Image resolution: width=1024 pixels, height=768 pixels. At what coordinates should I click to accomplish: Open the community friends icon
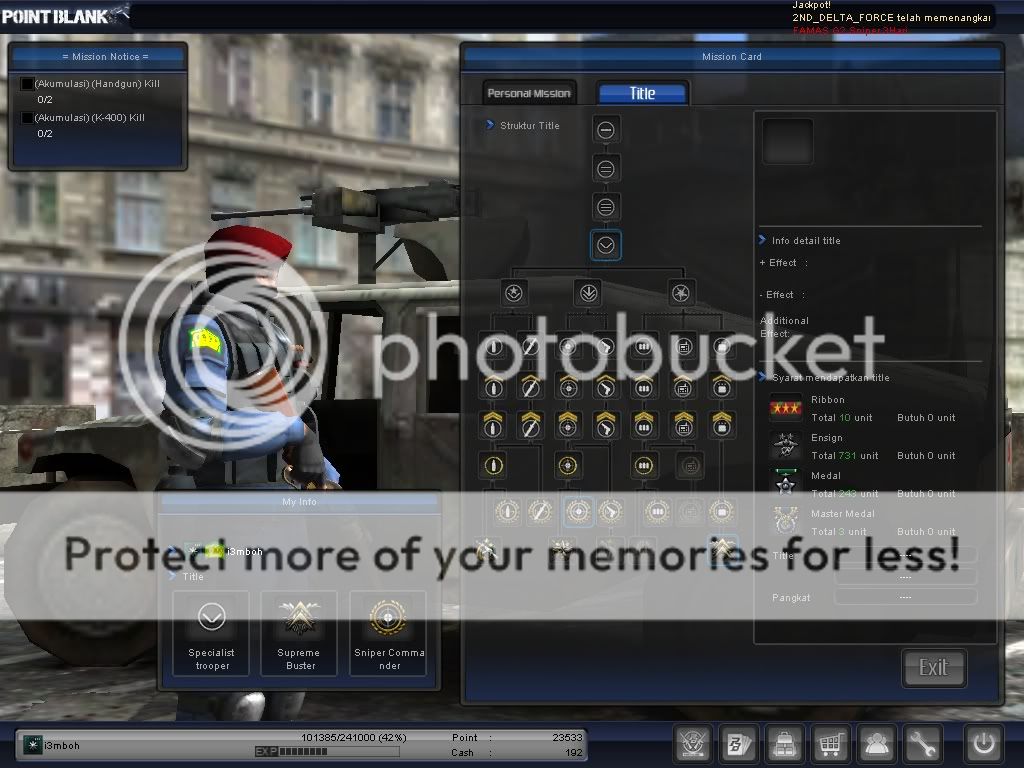(x=876, y=743)
